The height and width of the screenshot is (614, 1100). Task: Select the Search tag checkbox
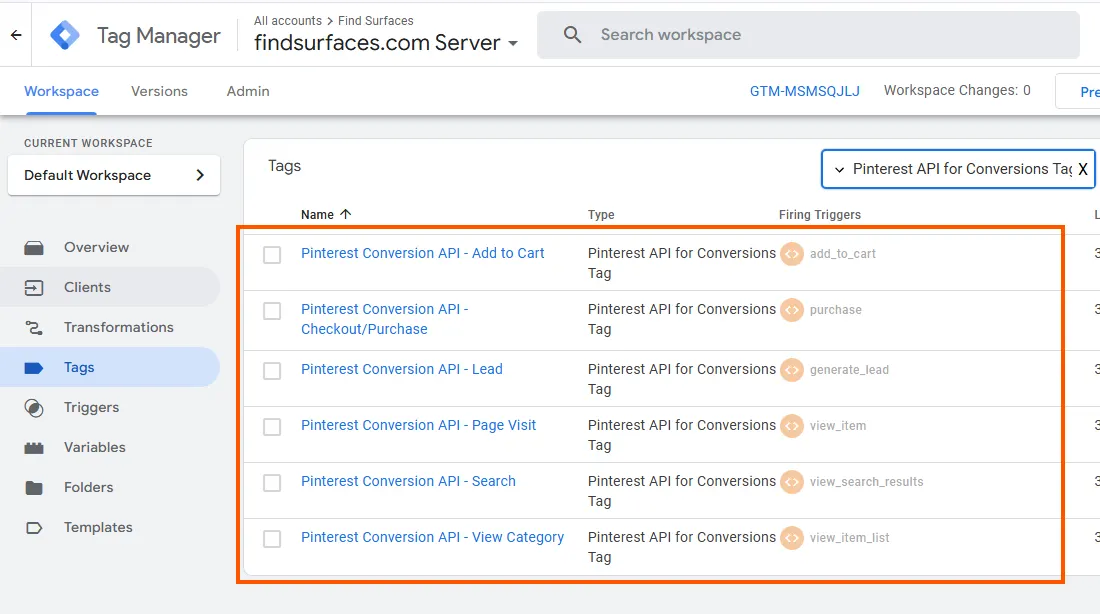tap(272, 483)
